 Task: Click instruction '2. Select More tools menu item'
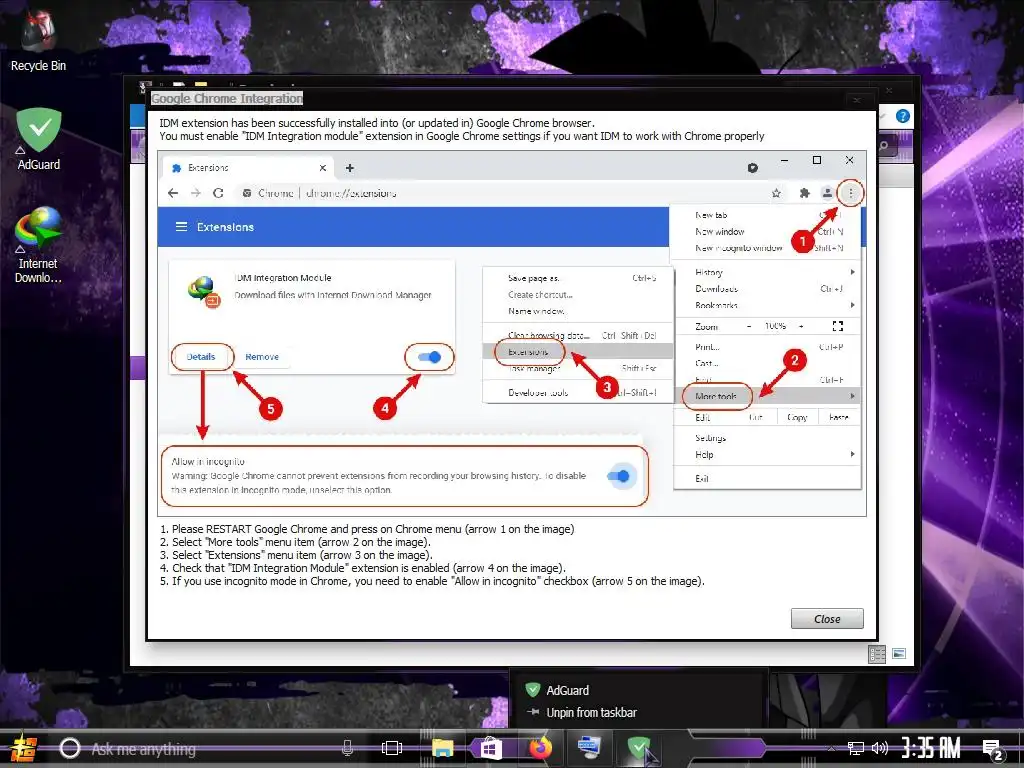(295, 542)
